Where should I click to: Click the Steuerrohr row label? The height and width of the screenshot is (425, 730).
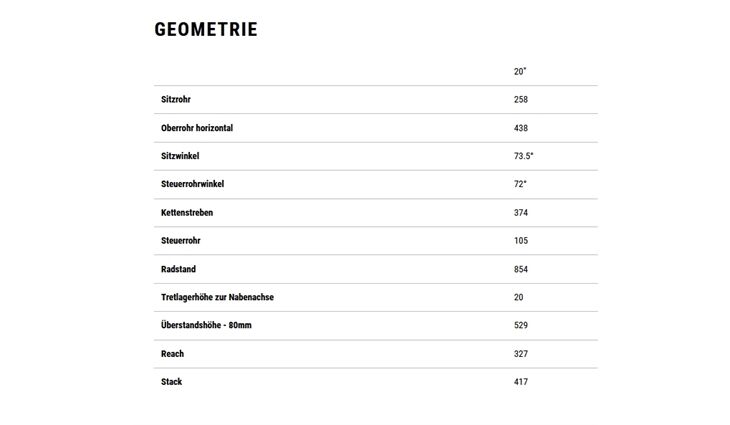tap(181, 241)
